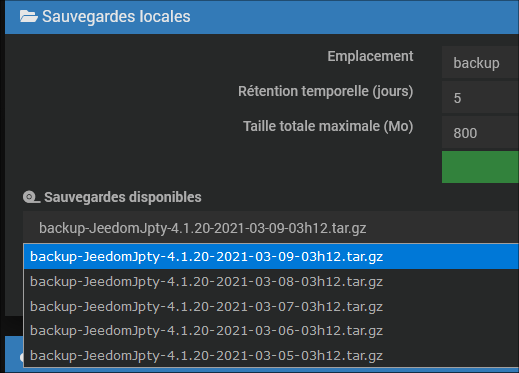Open the Sauvegardes disponibles backup dropdown
Image resolution: width=519 pixels, height=373 pixels.
click(x=271, y=228)
